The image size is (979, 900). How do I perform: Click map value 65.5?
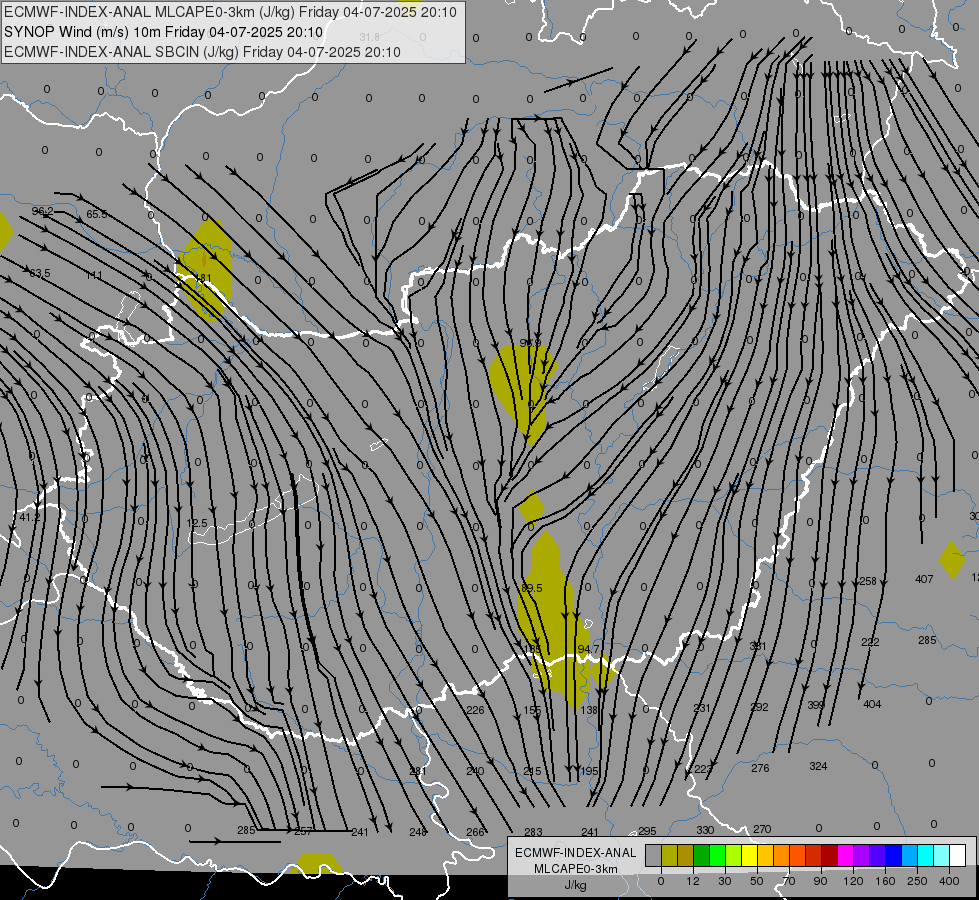pyautogui.click(x=96, y=214)
